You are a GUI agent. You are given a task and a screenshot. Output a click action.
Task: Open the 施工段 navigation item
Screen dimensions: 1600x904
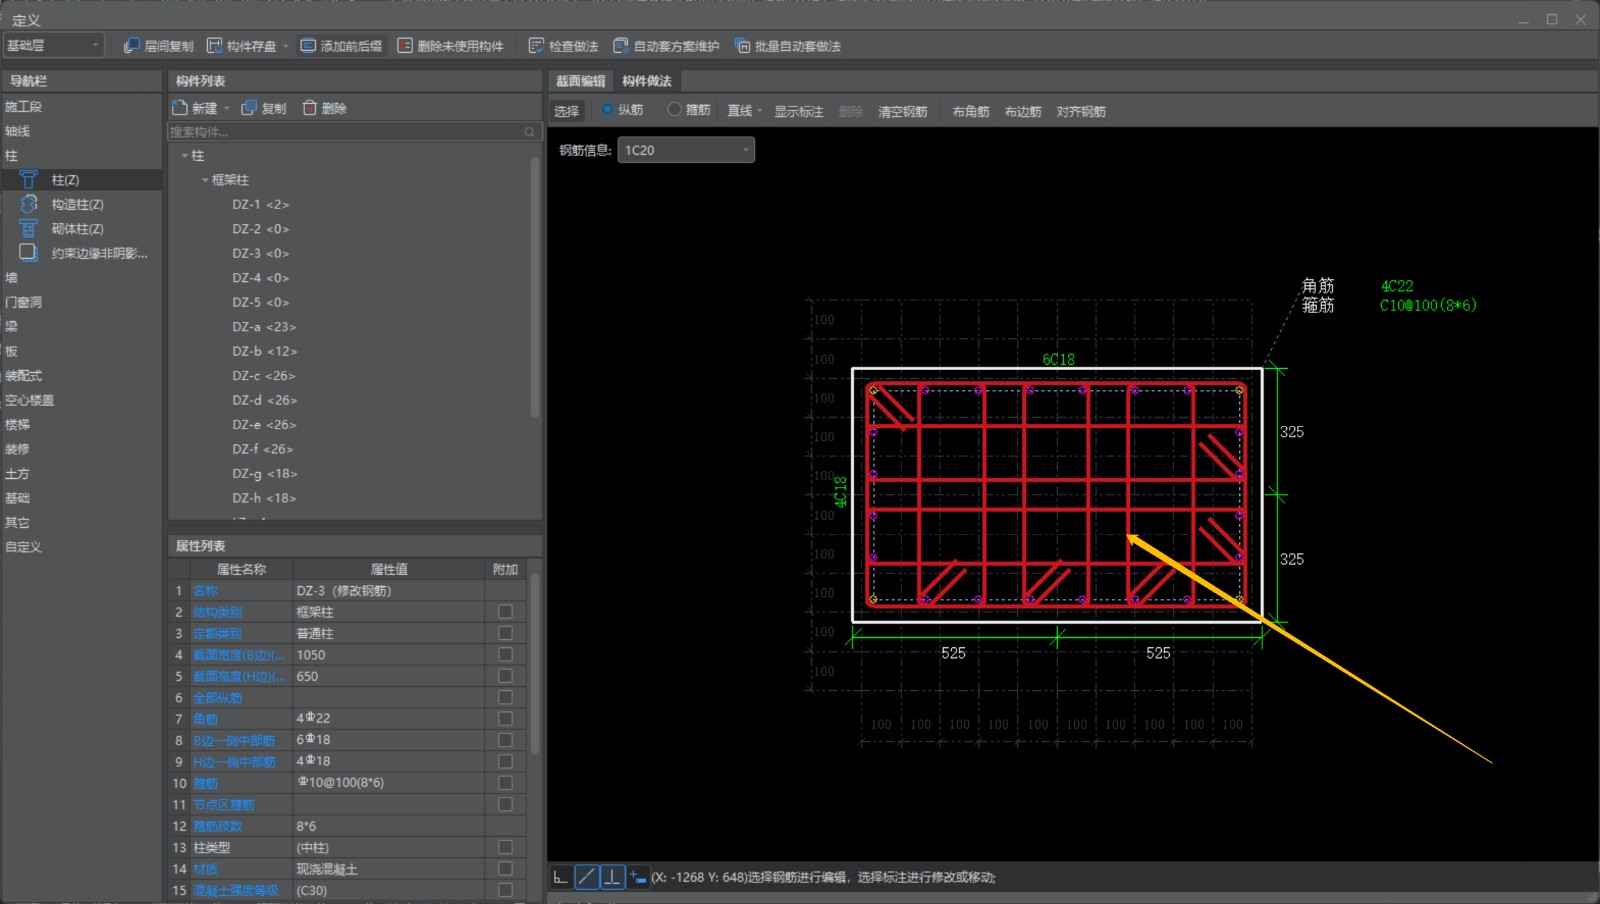24,107
